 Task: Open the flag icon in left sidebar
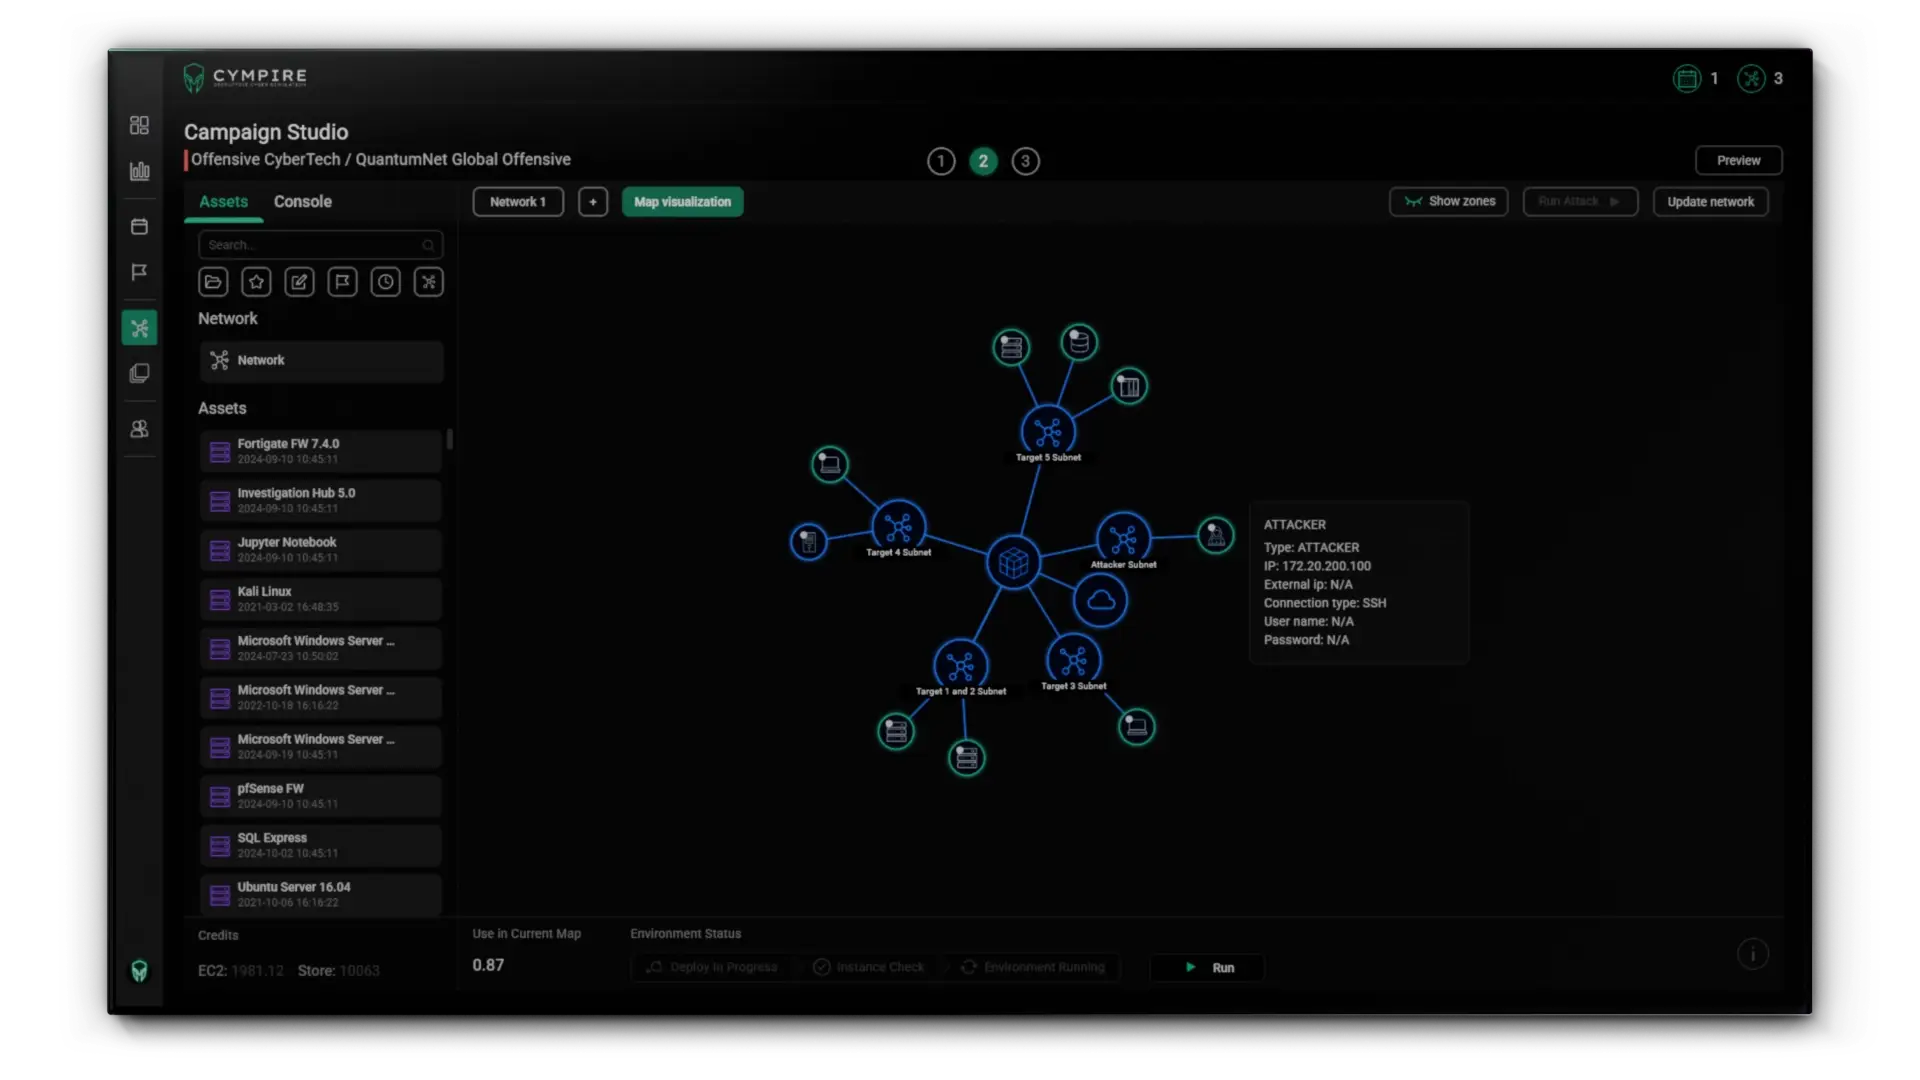tap(139, 272)
